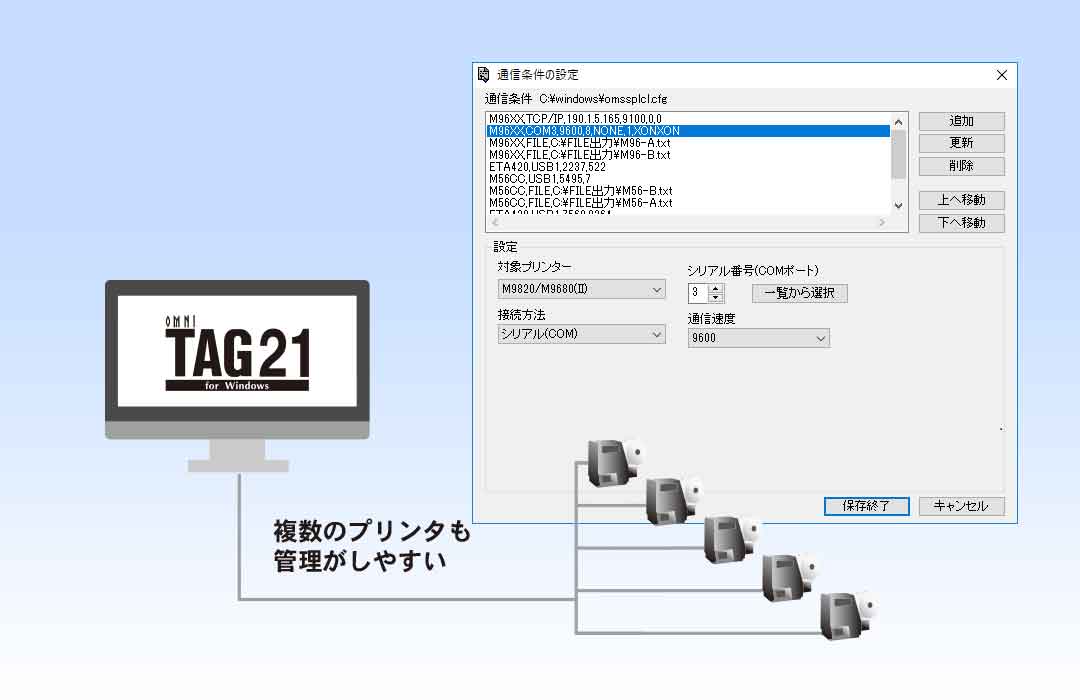
Task: Open the 通信速度 dropdown showing 9600
Action: pyautogui.click(x=758, y=338)
